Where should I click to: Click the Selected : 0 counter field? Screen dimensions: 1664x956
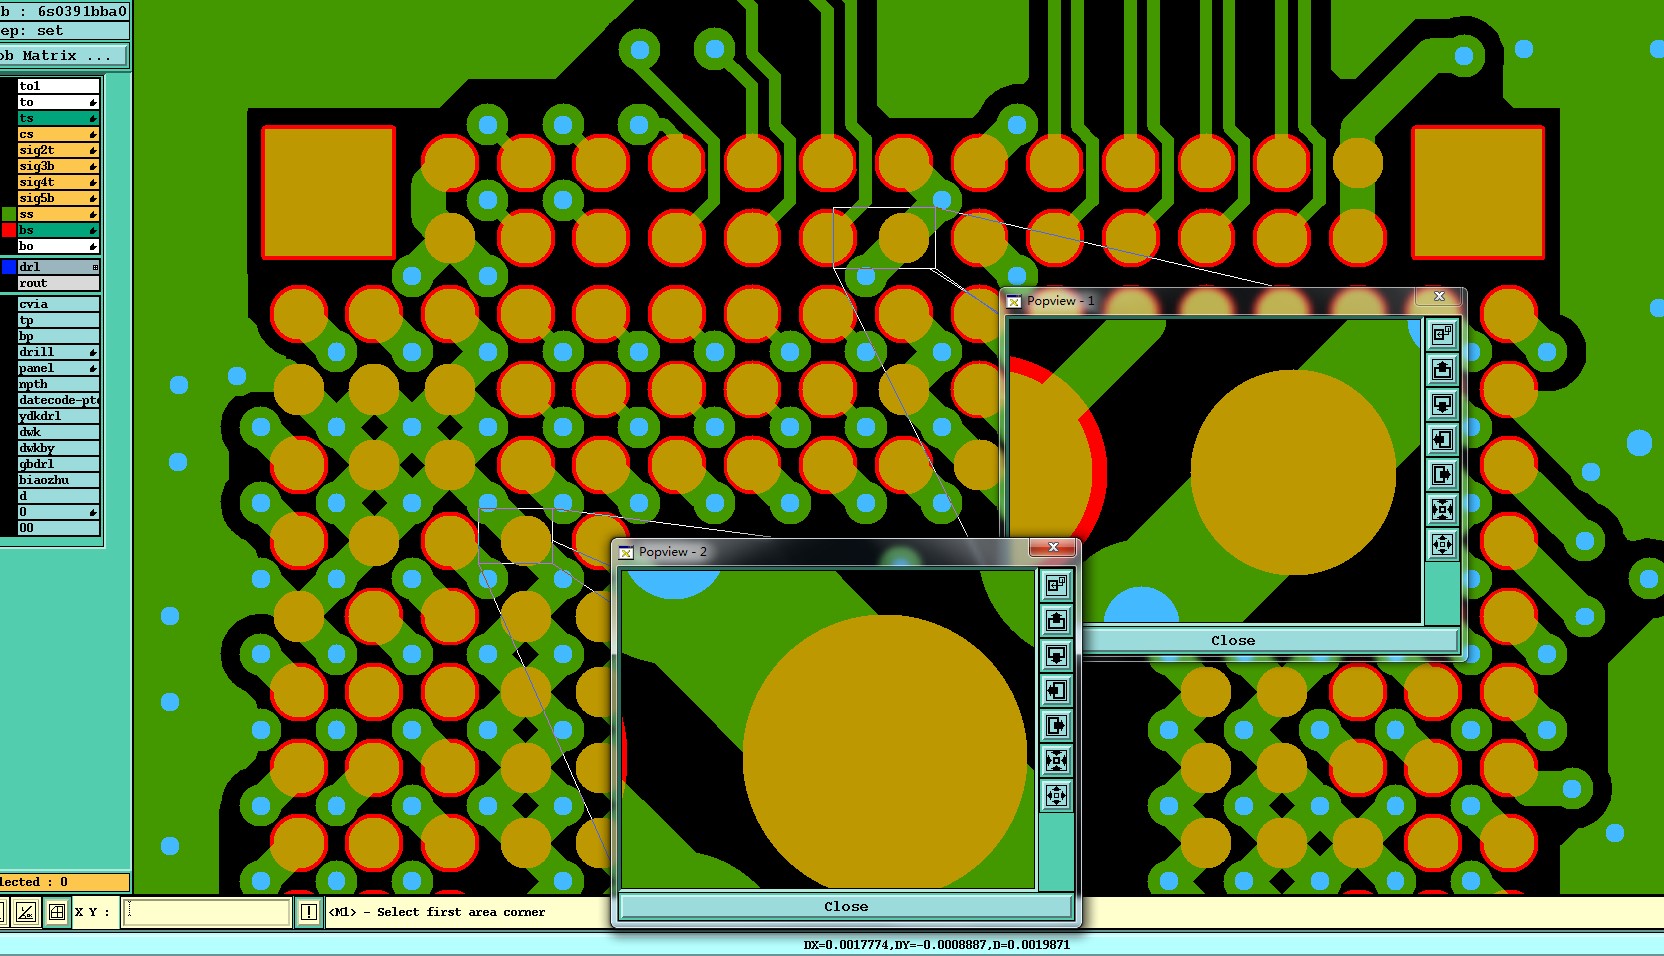point(64,882)
